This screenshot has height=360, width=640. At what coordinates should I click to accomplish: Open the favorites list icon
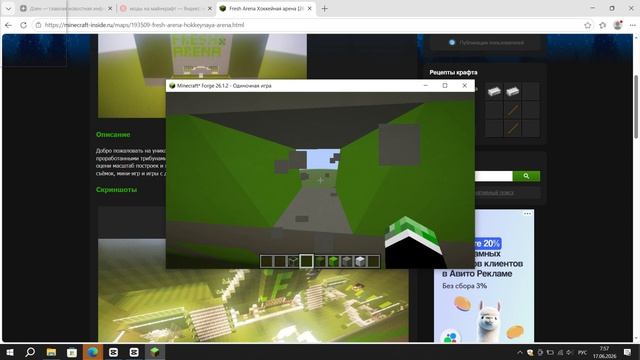(603, 25)
